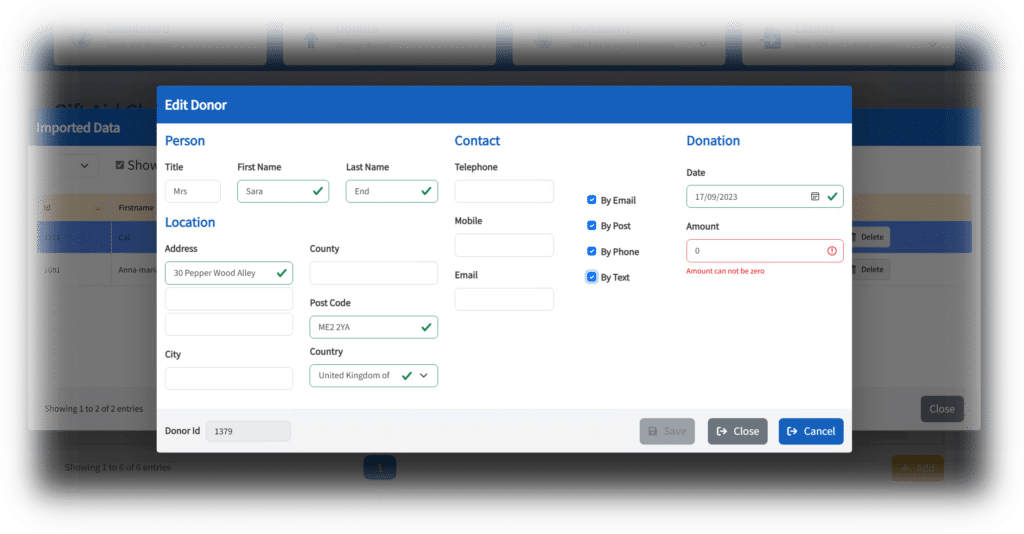Click the City input field
The image size is (1024, 534).
(x=229, y=379)
